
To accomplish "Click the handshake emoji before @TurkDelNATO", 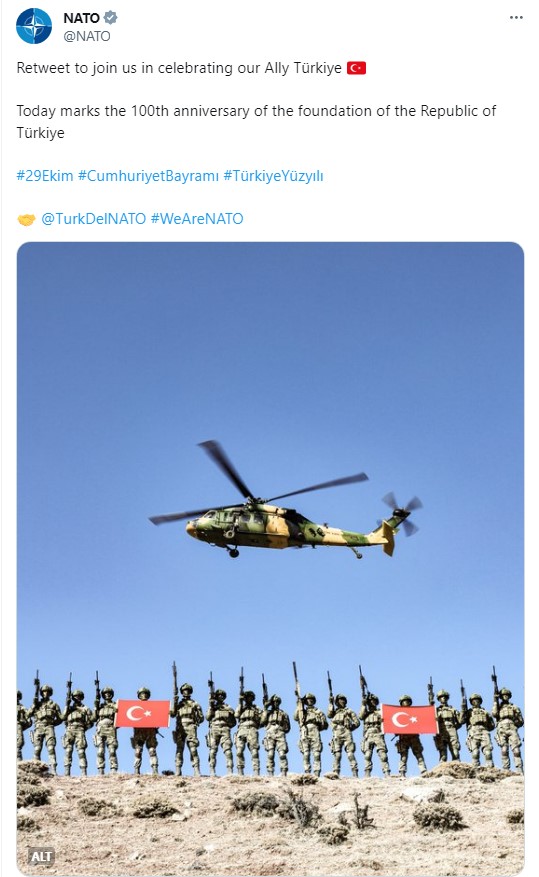I will (26, 219).
